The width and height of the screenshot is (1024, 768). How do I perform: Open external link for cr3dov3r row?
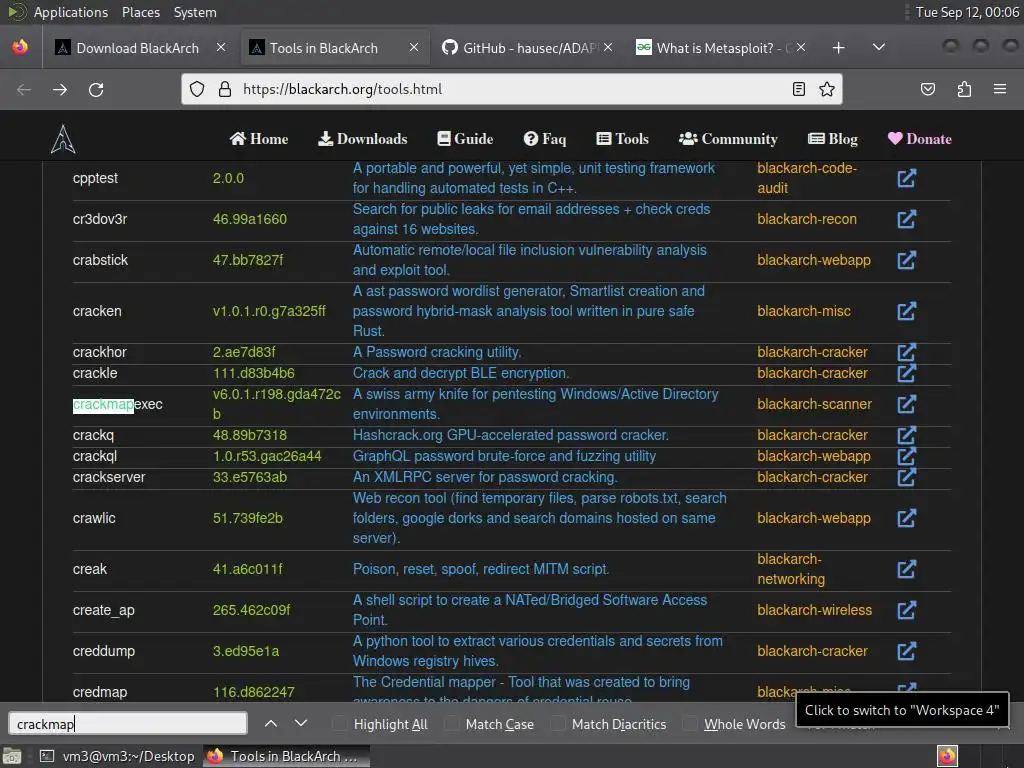906,219
